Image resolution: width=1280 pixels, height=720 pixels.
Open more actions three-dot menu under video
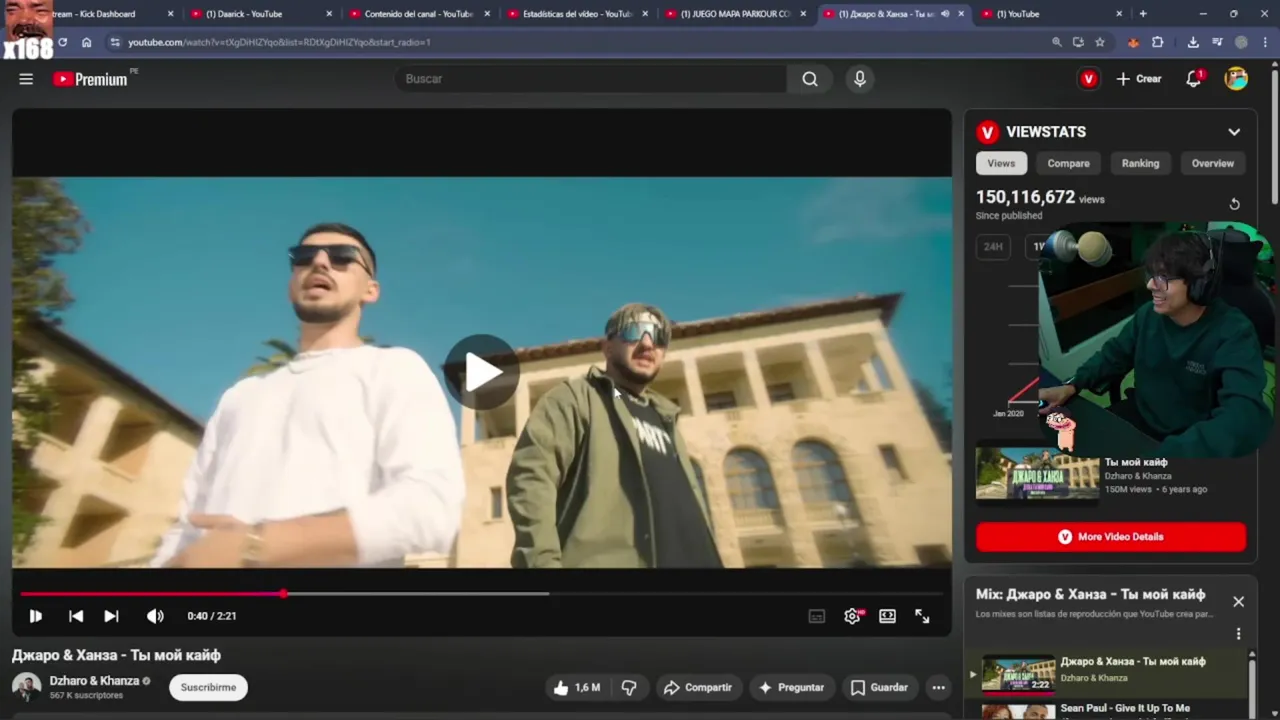[x=938, y=687]
